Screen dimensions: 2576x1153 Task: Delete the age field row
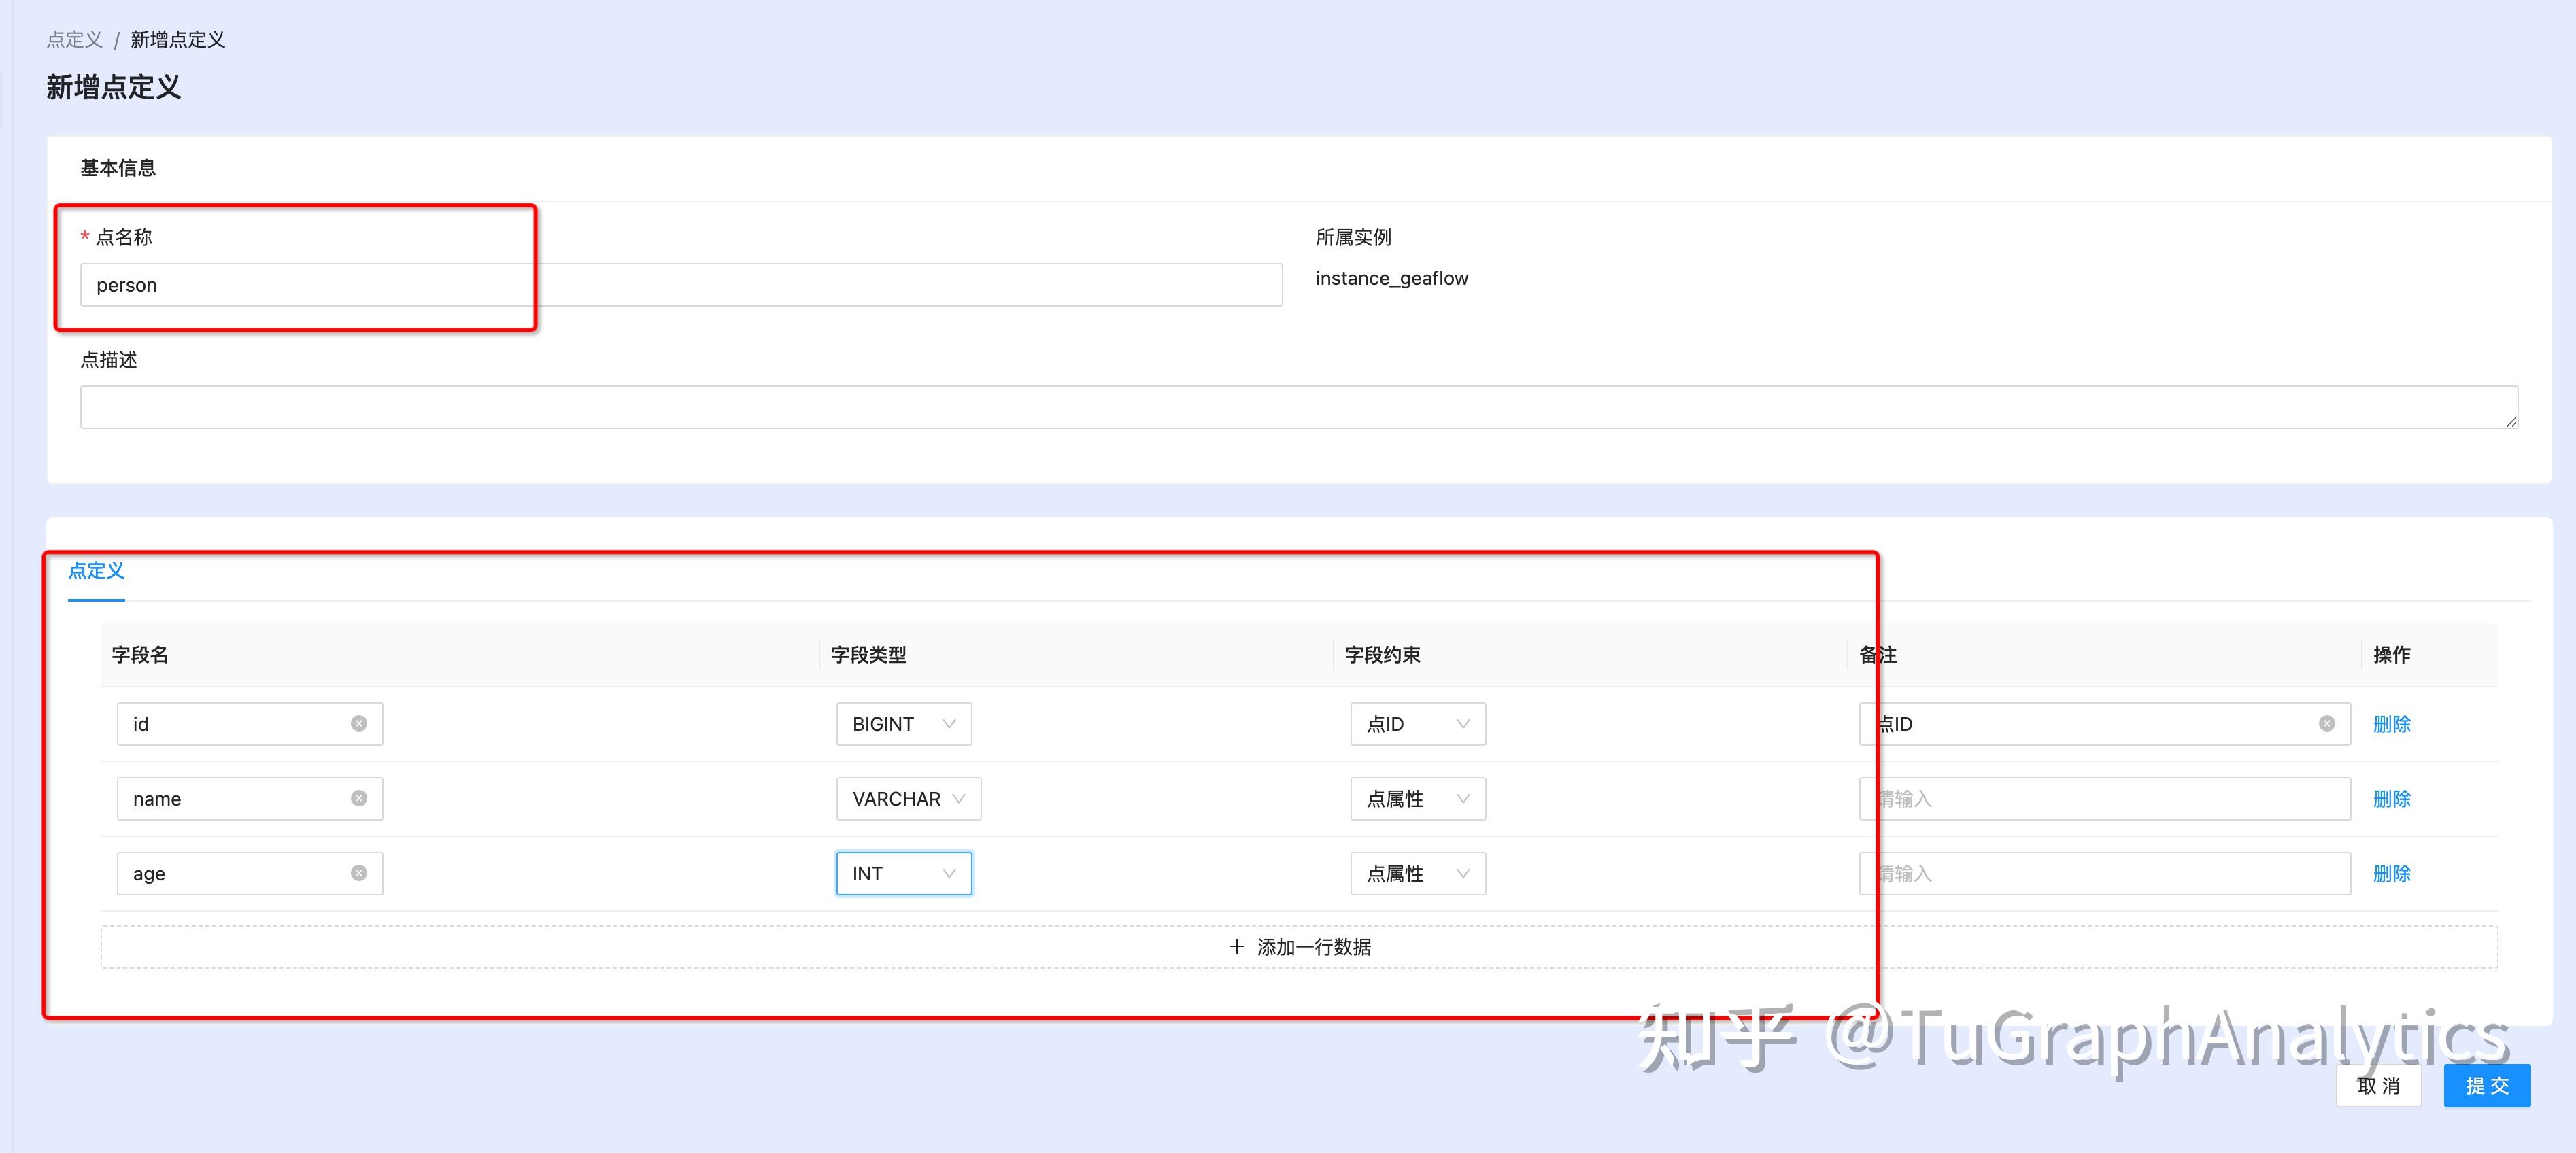[2391, 874]
